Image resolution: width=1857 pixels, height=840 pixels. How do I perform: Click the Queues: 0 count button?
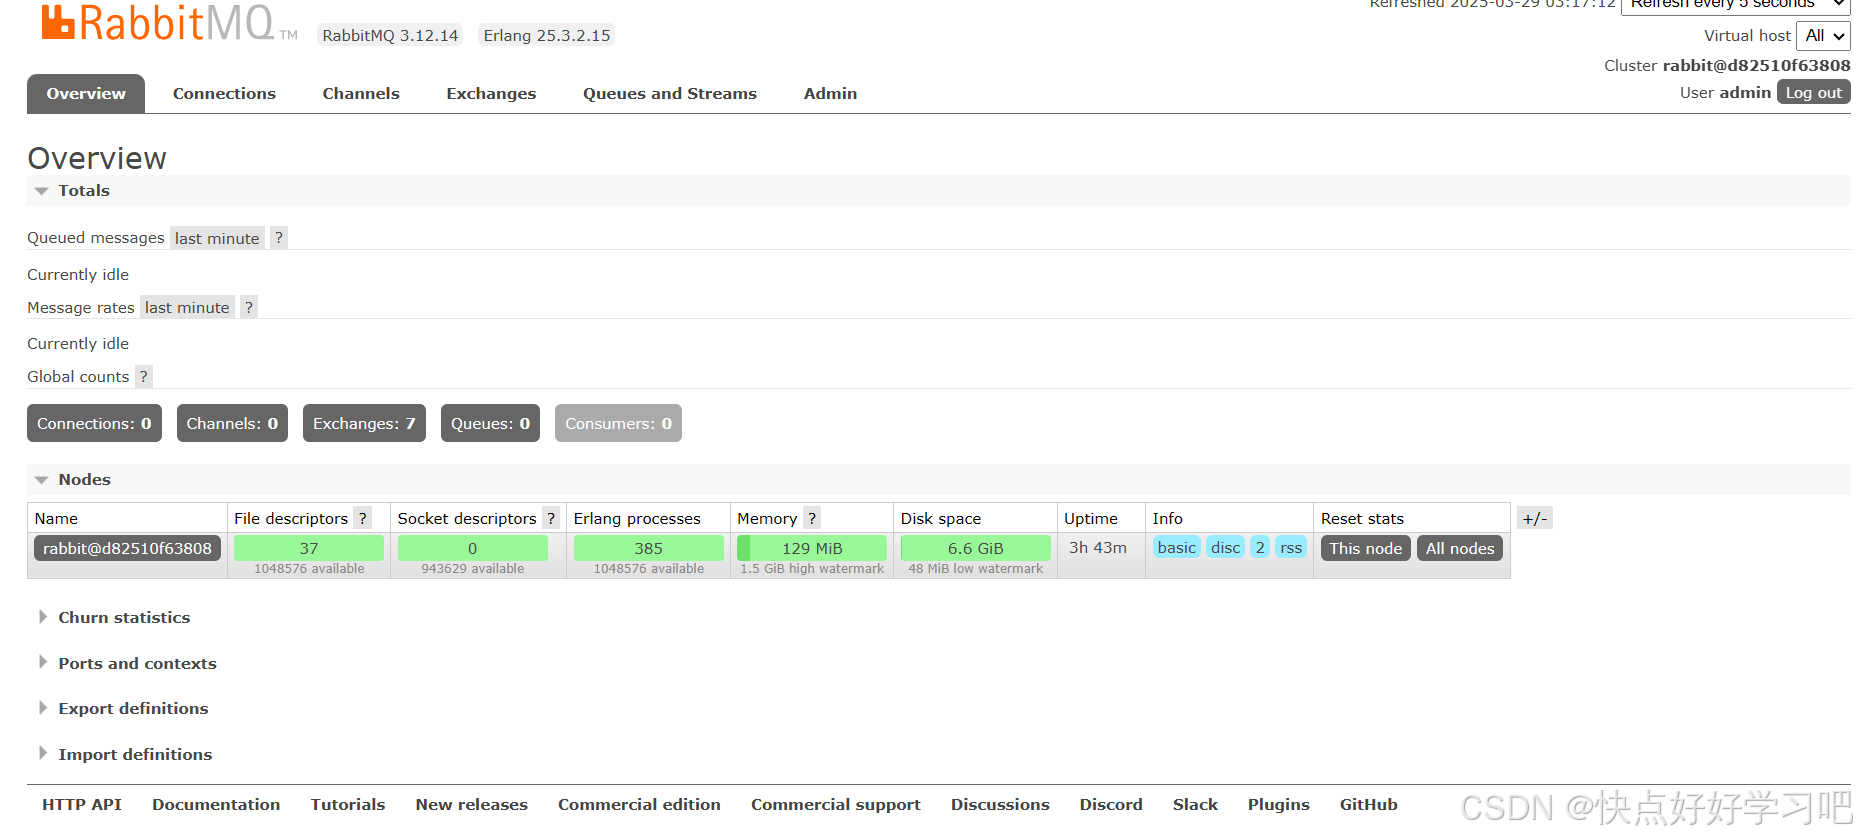coord(490,423)
